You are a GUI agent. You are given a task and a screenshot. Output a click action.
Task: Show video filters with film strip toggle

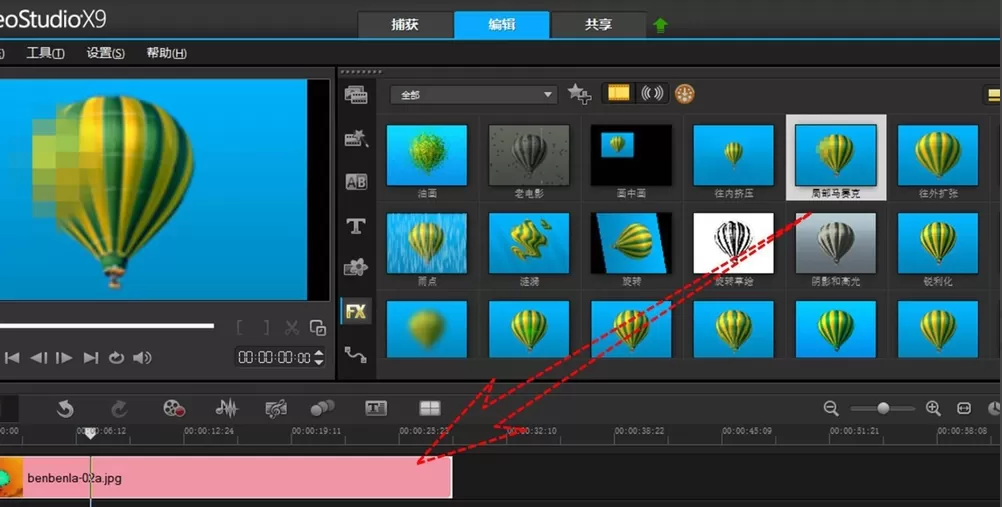[618, 94]
